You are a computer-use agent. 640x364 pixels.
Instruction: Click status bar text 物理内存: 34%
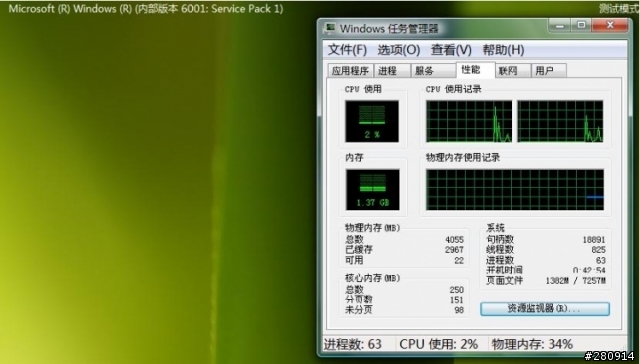tap(532, 344)
